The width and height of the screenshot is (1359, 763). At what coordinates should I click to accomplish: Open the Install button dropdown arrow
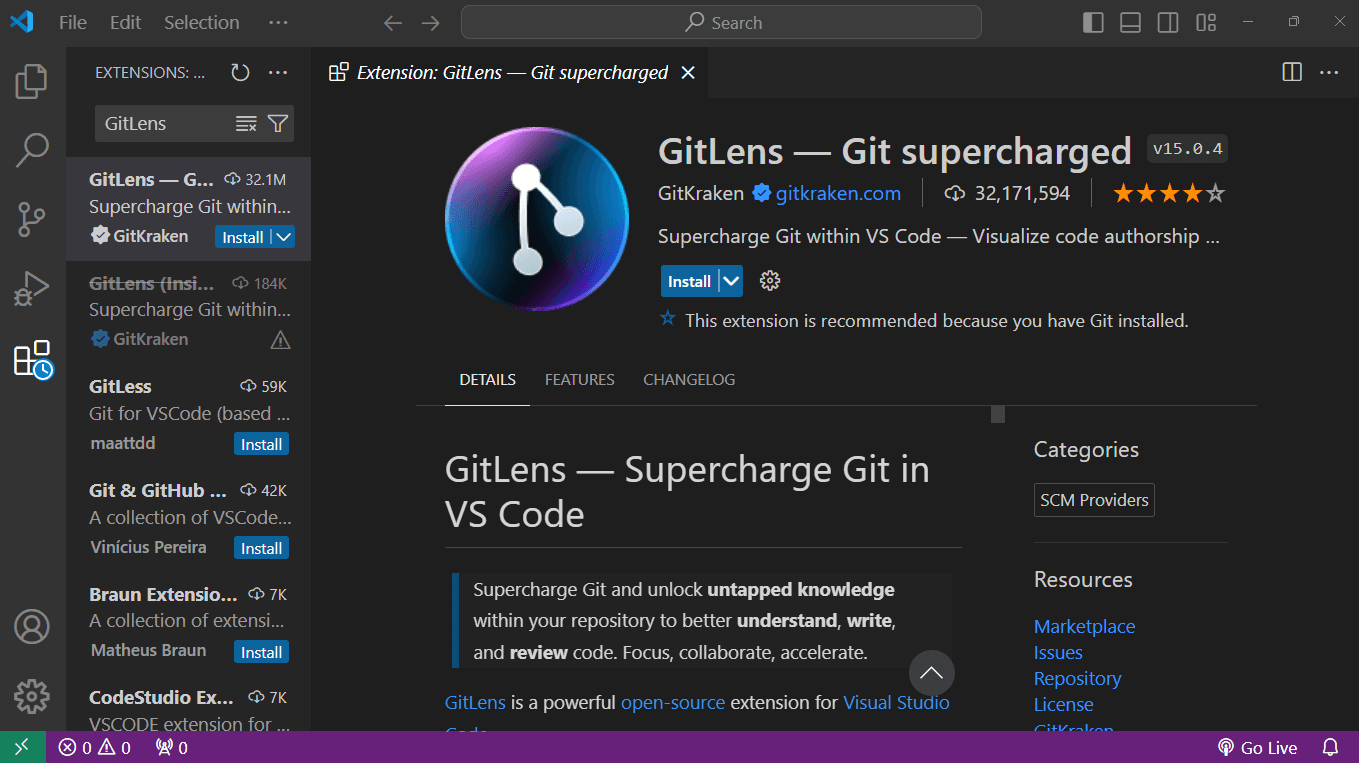point(731,281)
